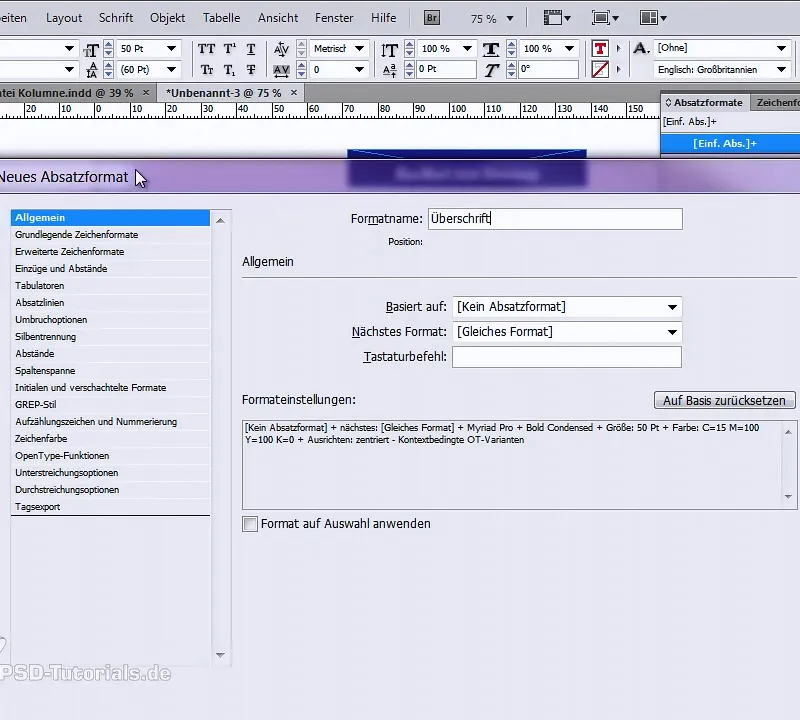The image size is (800, 720).
Task: Open the Objekt menu
Action: click(167, 18)
